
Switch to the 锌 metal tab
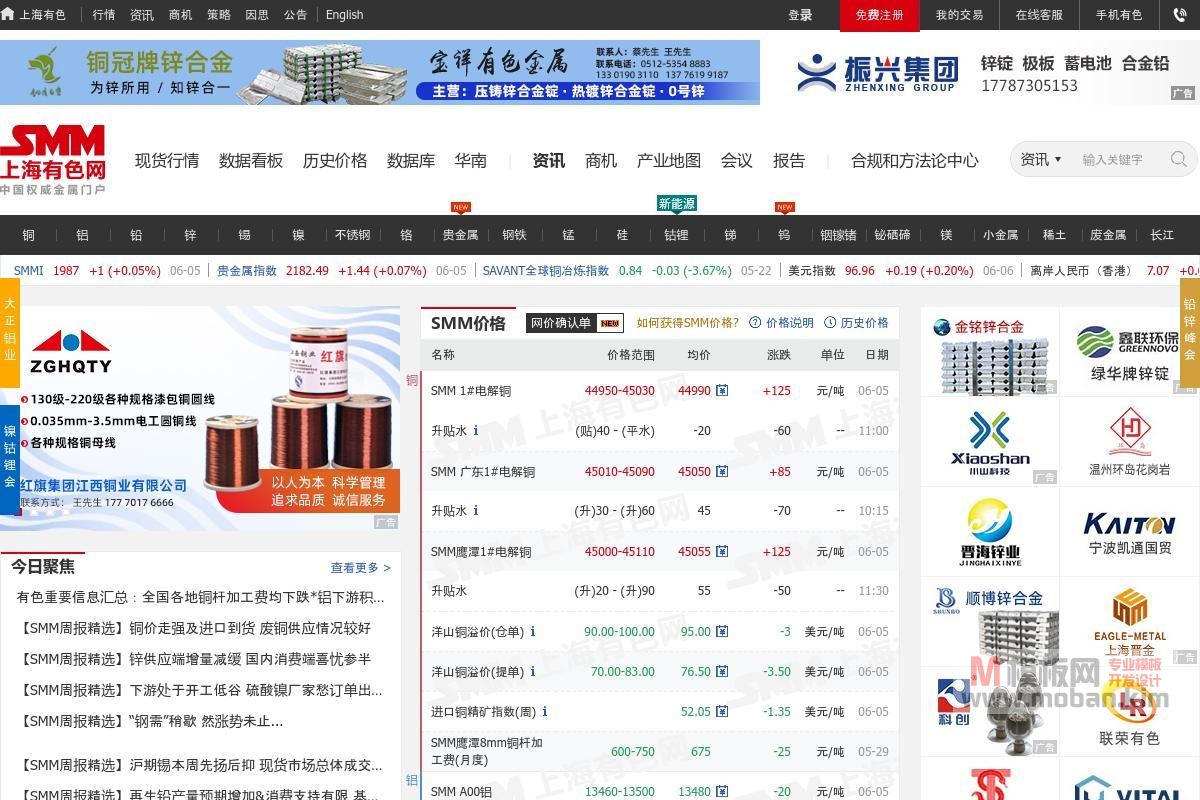190,235
